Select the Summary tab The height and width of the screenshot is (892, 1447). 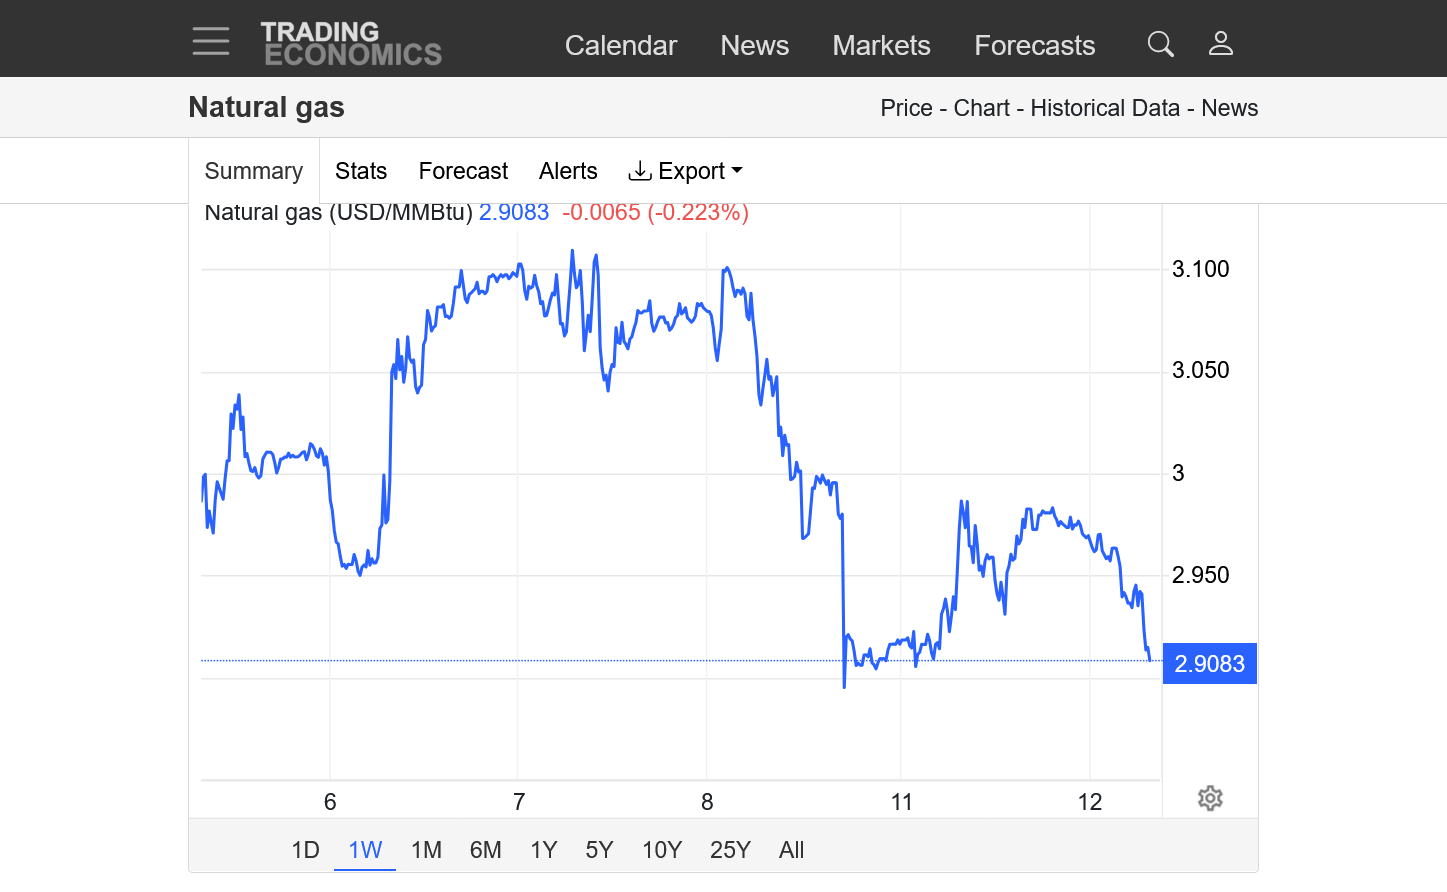click(254, 171)
